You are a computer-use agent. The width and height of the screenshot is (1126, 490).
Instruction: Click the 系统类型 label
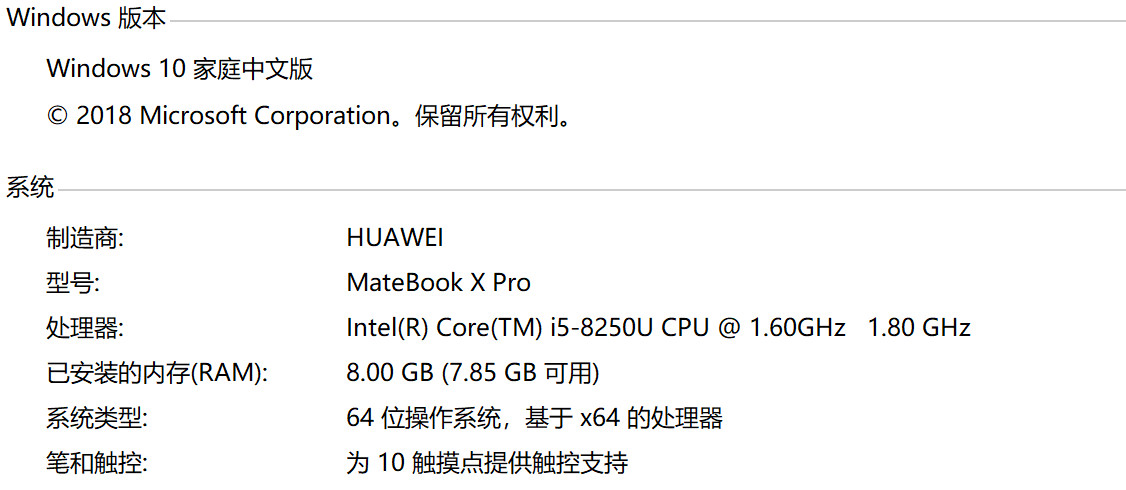pyautogui.click(x=98, y=418)
